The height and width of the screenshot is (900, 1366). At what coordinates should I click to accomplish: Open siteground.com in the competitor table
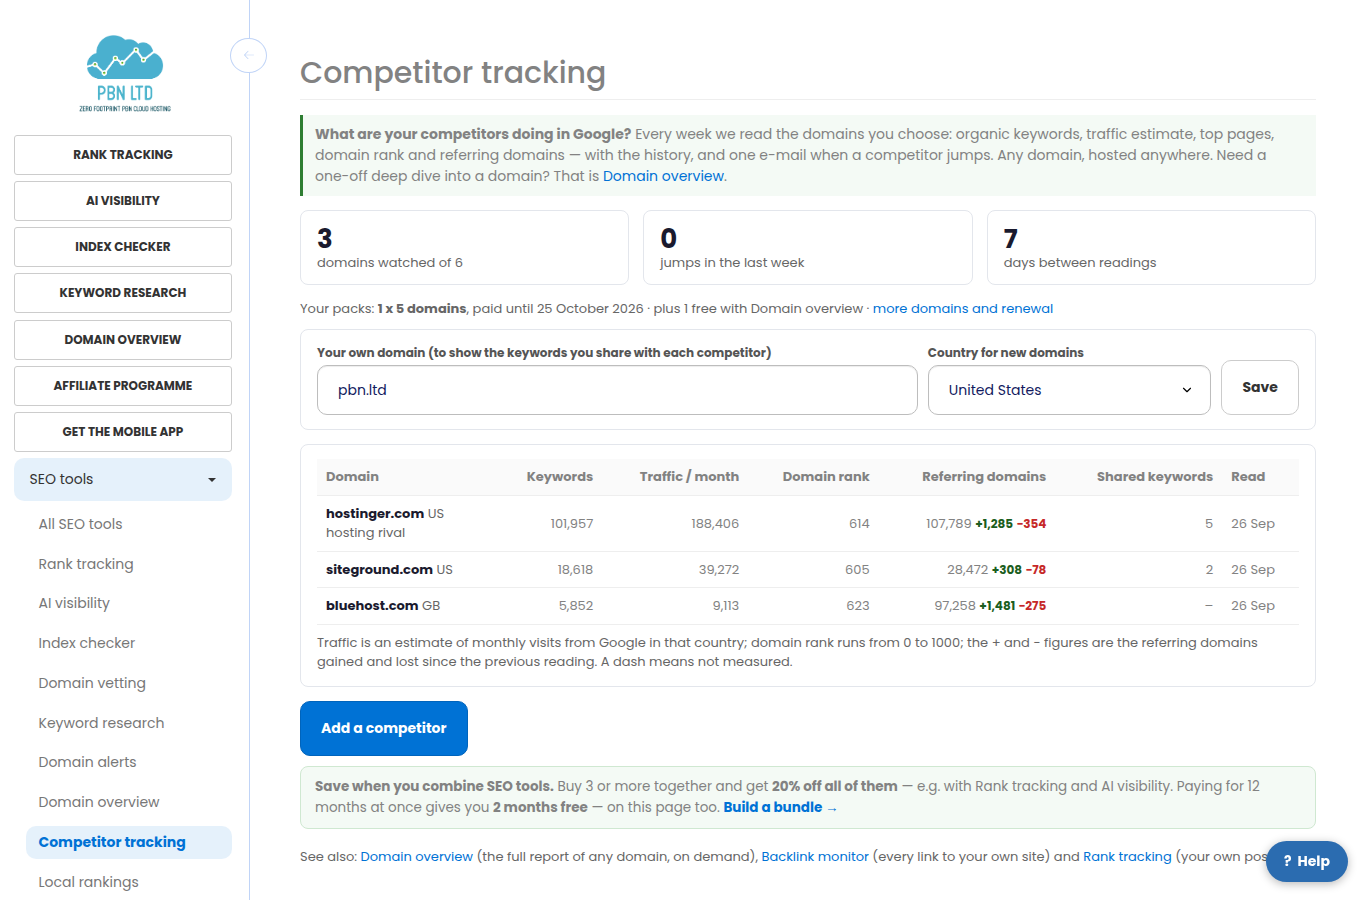pyautogui.click(x=379, y=570)
